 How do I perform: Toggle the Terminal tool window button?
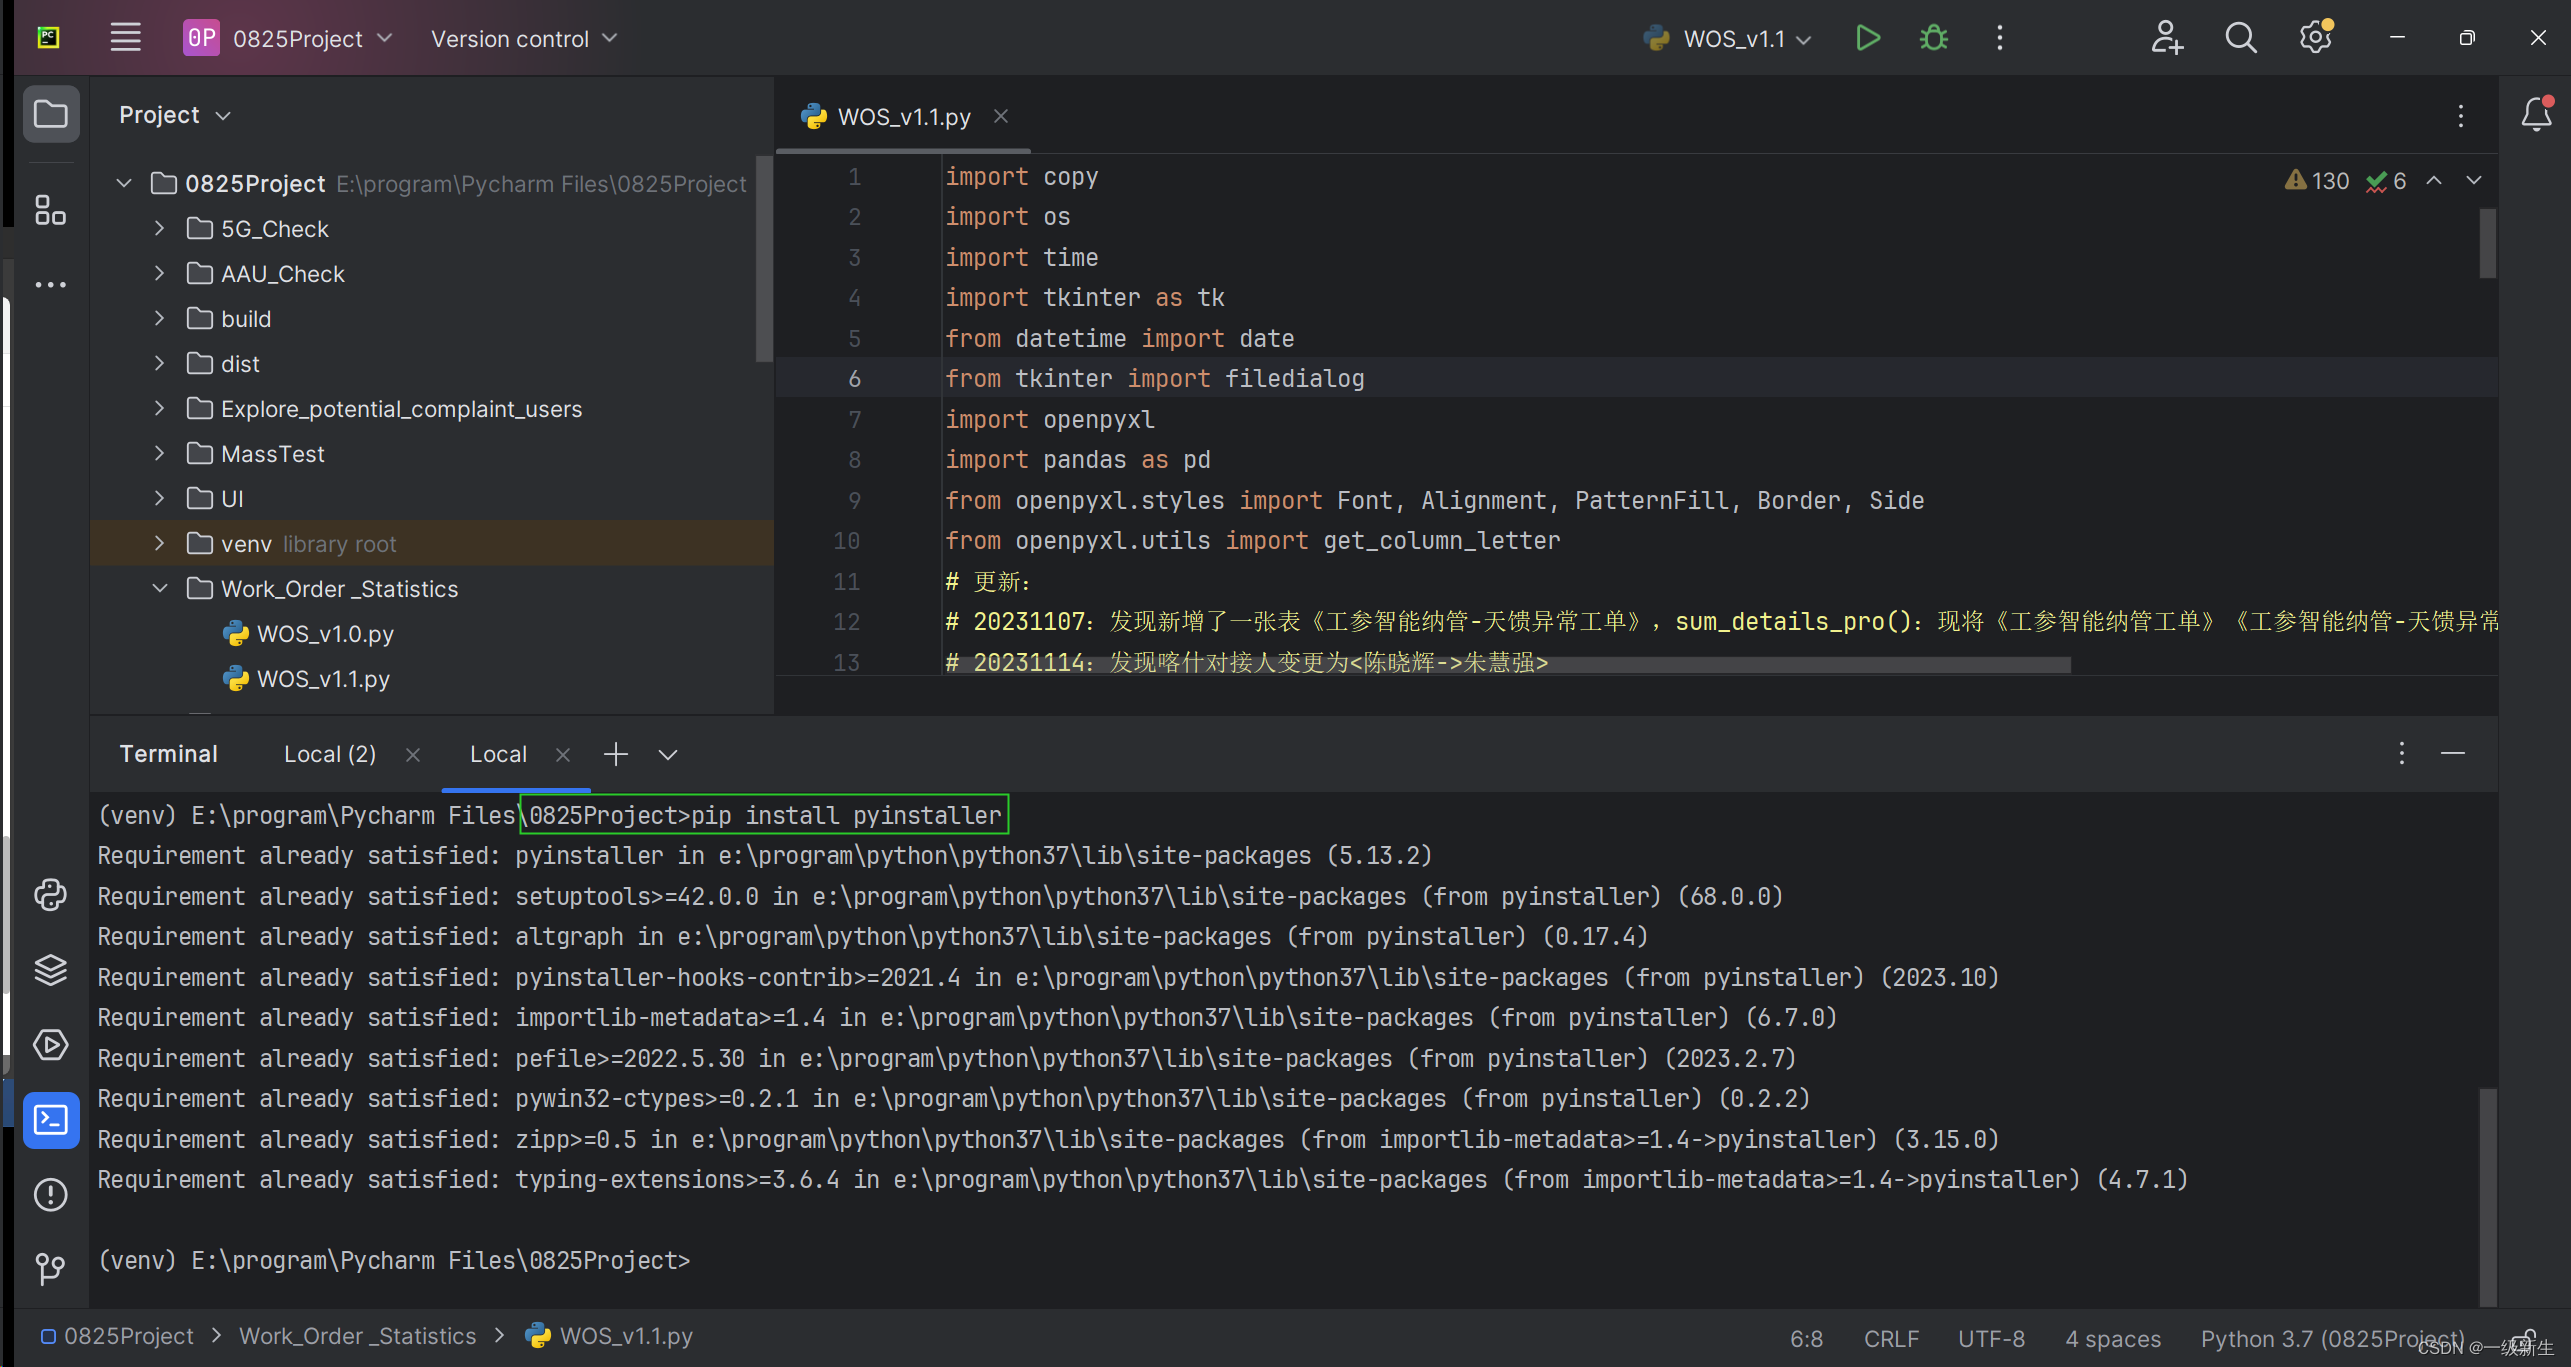[x=51, y=1120]
